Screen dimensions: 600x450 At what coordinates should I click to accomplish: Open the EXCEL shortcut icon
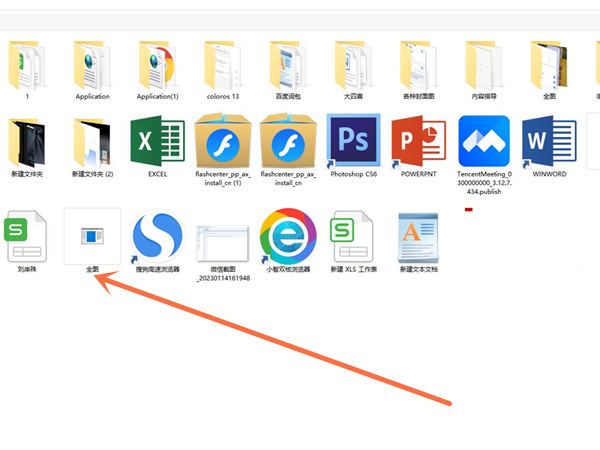(x=157, y=141)
